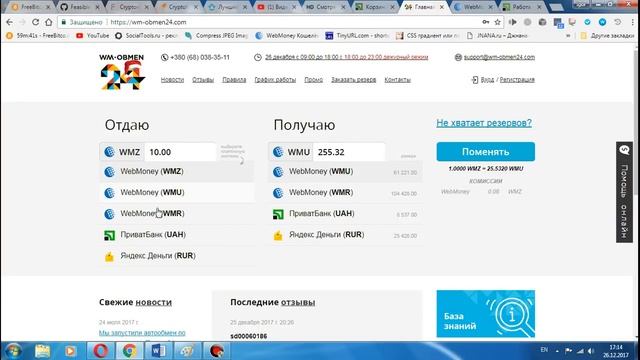640x360 pixels.
Task: Select WebMoney (WMR) in the Получаю list
Action: pyautogui.click(x=345, y=192)
